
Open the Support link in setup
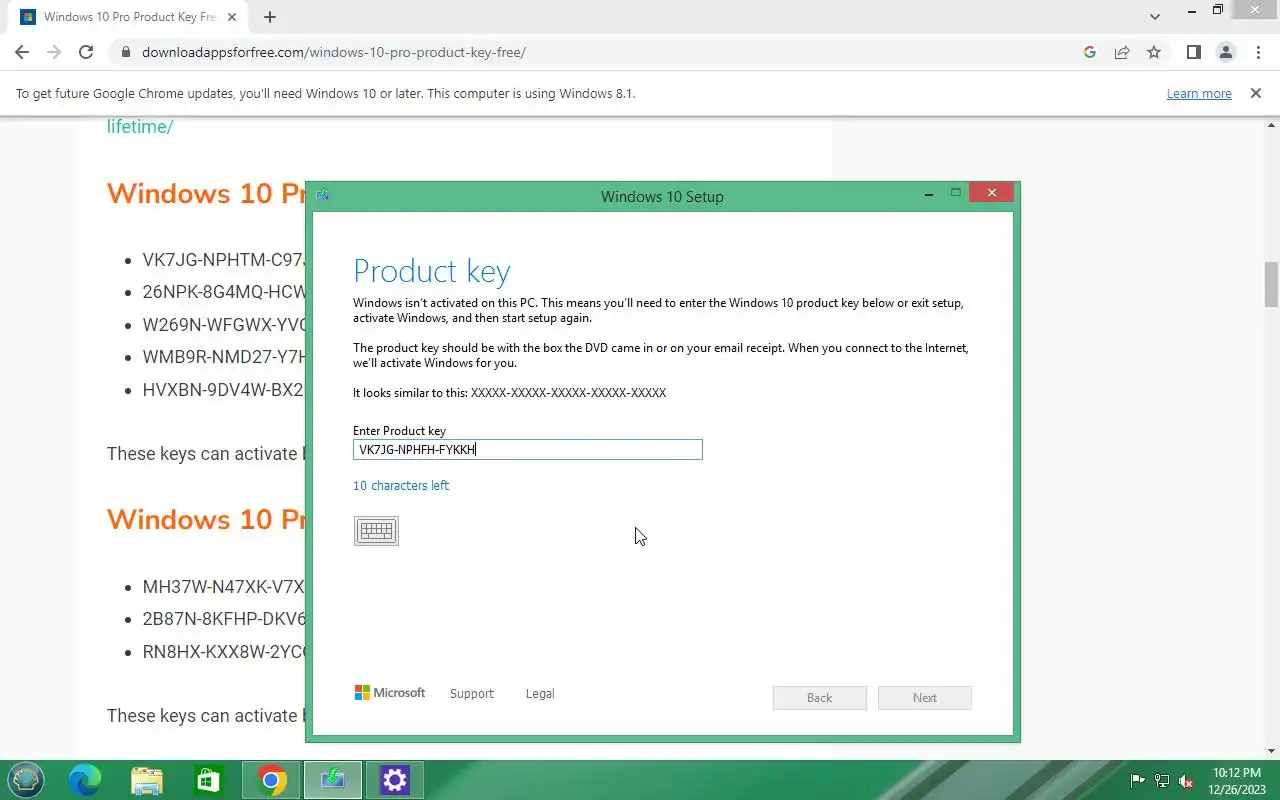[472, 694]
